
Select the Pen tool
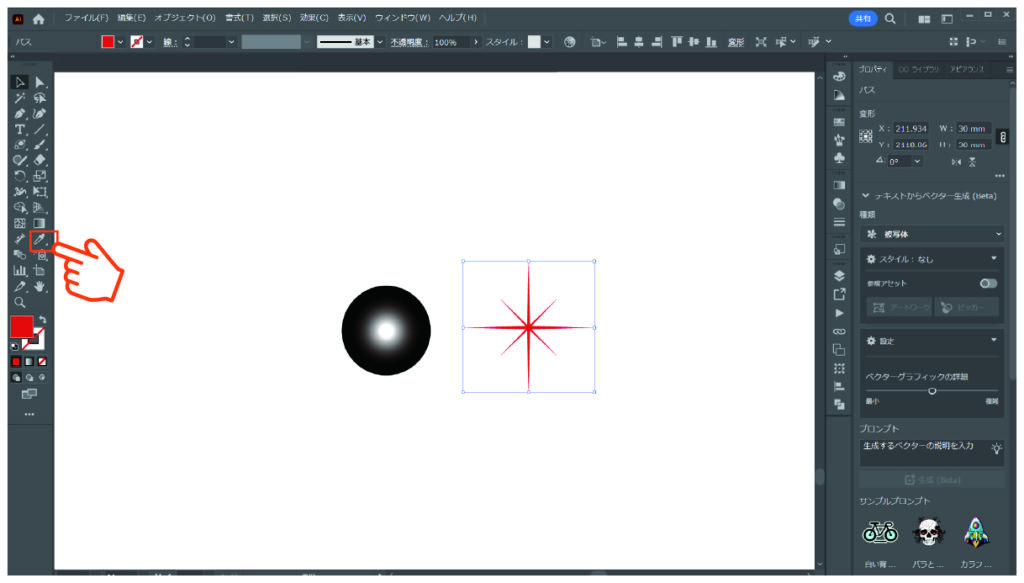click(20, 114)
